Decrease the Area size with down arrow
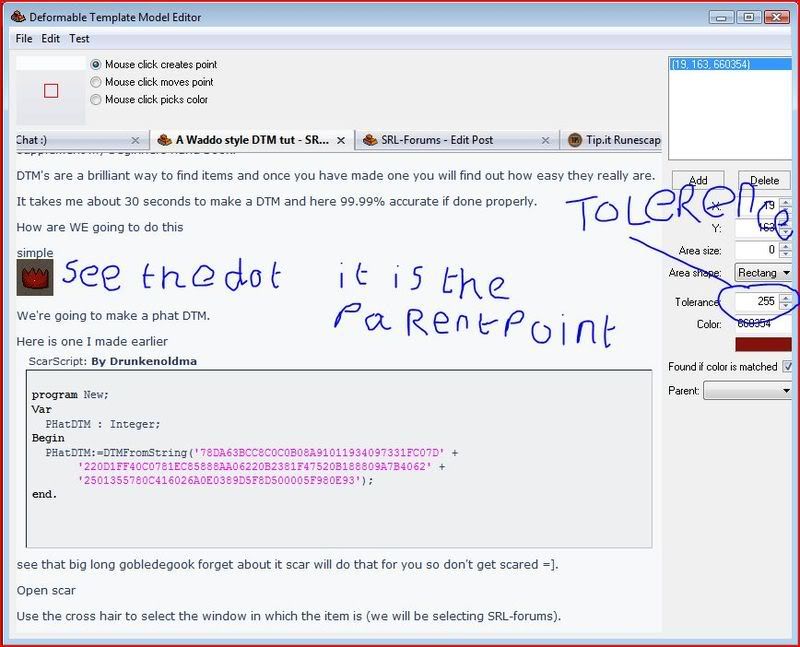Screen dimensions: 800x647 pos(785,254)
